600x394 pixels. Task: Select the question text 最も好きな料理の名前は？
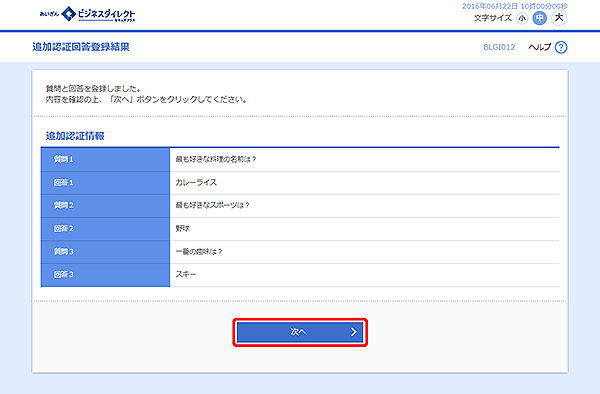pyautogui.click(x=216, y=159)
